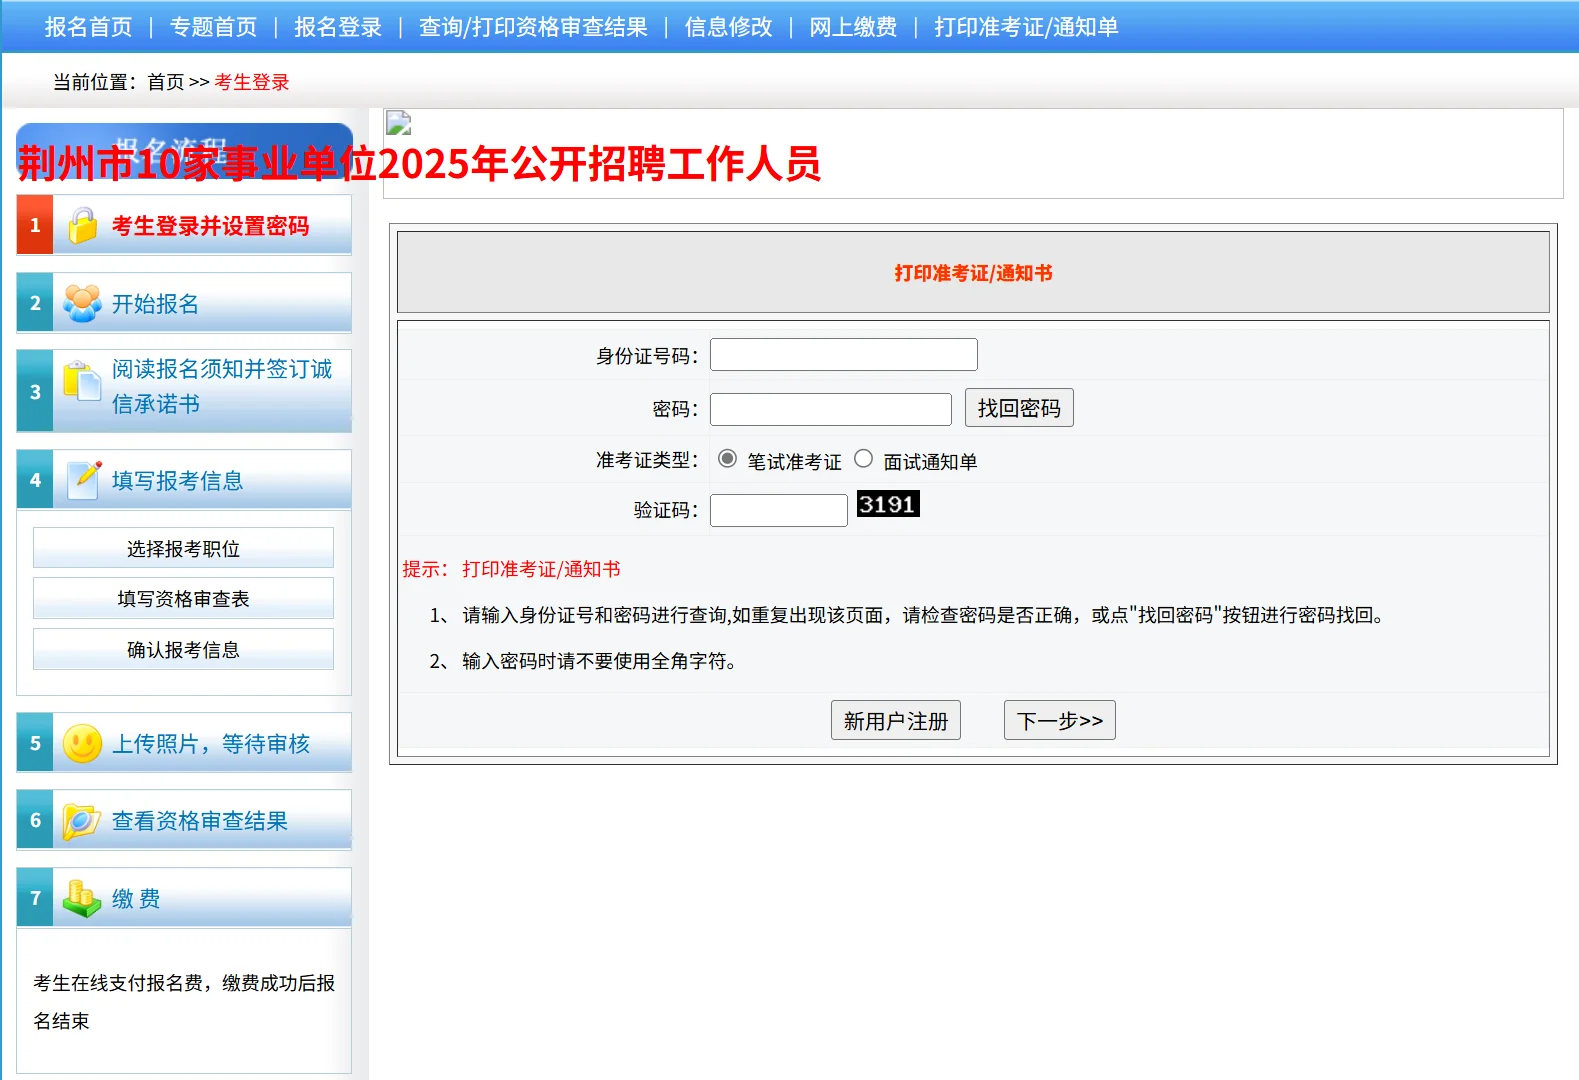The width and height of the screenshot is (1579, 1080).
Task: Click step 1 考生登录并设置密码 label
Action: click(x=211, y=226)
